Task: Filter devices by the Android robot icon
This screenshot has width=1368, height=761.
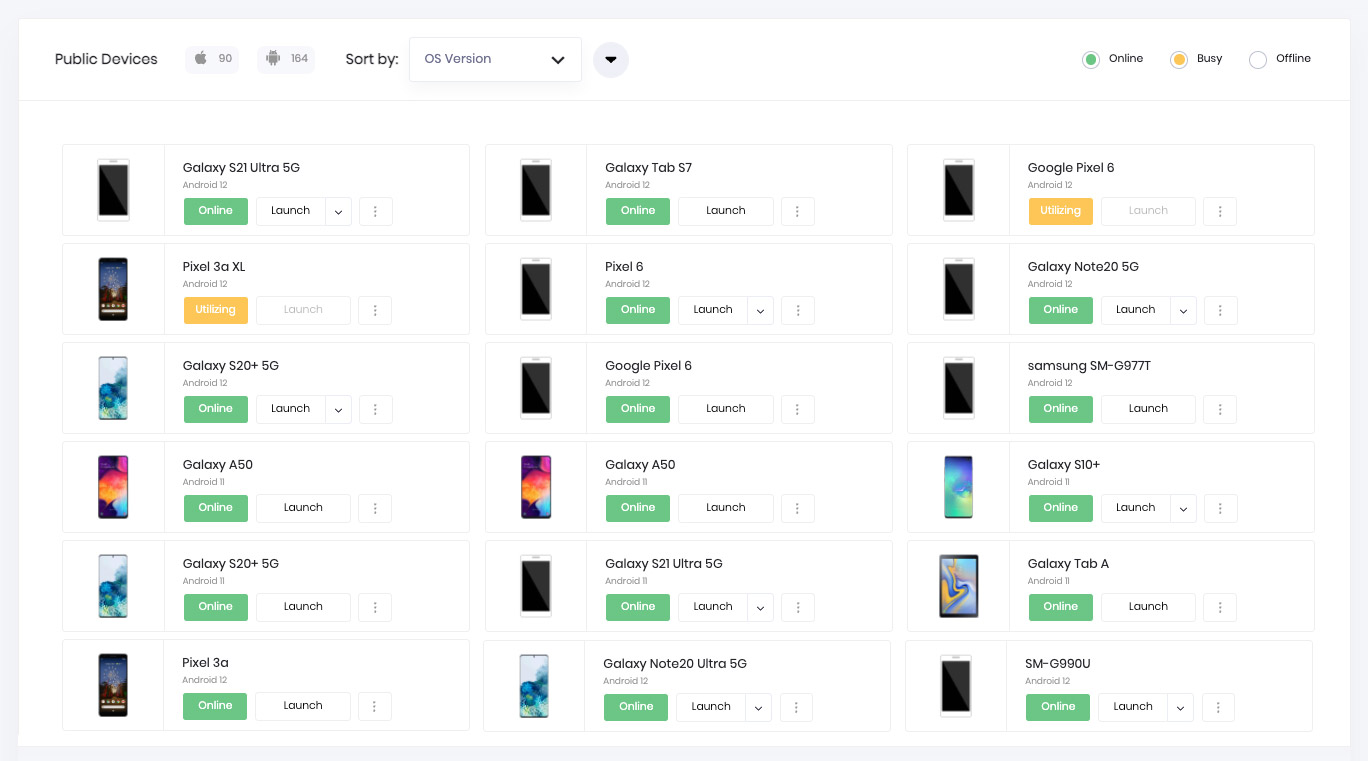Action: point(286,59)
